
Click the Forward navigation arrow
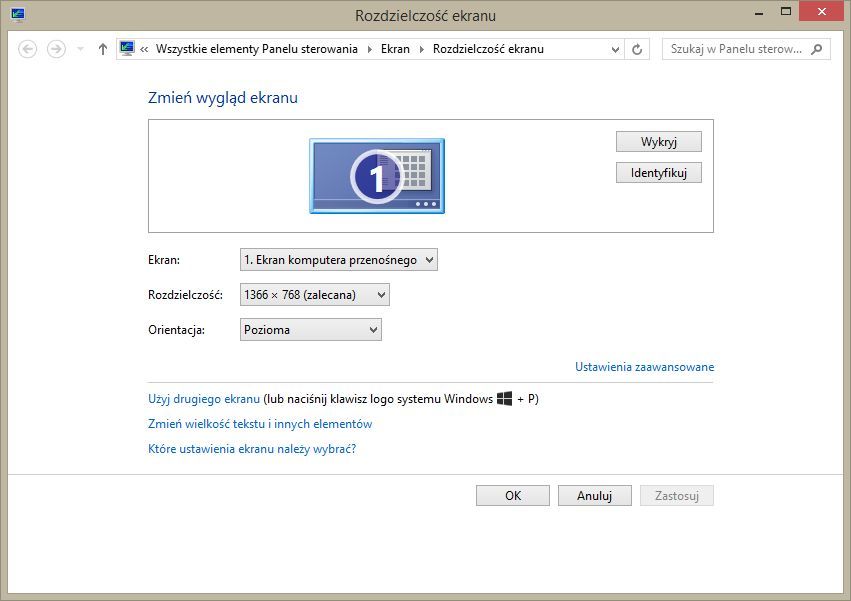coord(56,49)
